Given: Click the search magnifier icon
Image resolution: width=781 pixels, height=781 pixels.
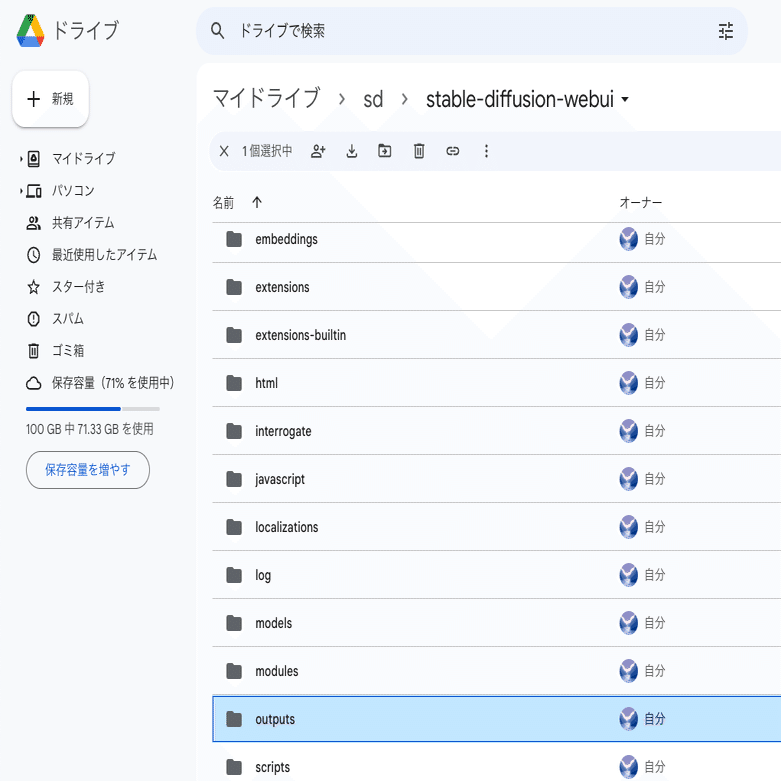Looking at the screenshot, I should point(217,31).
